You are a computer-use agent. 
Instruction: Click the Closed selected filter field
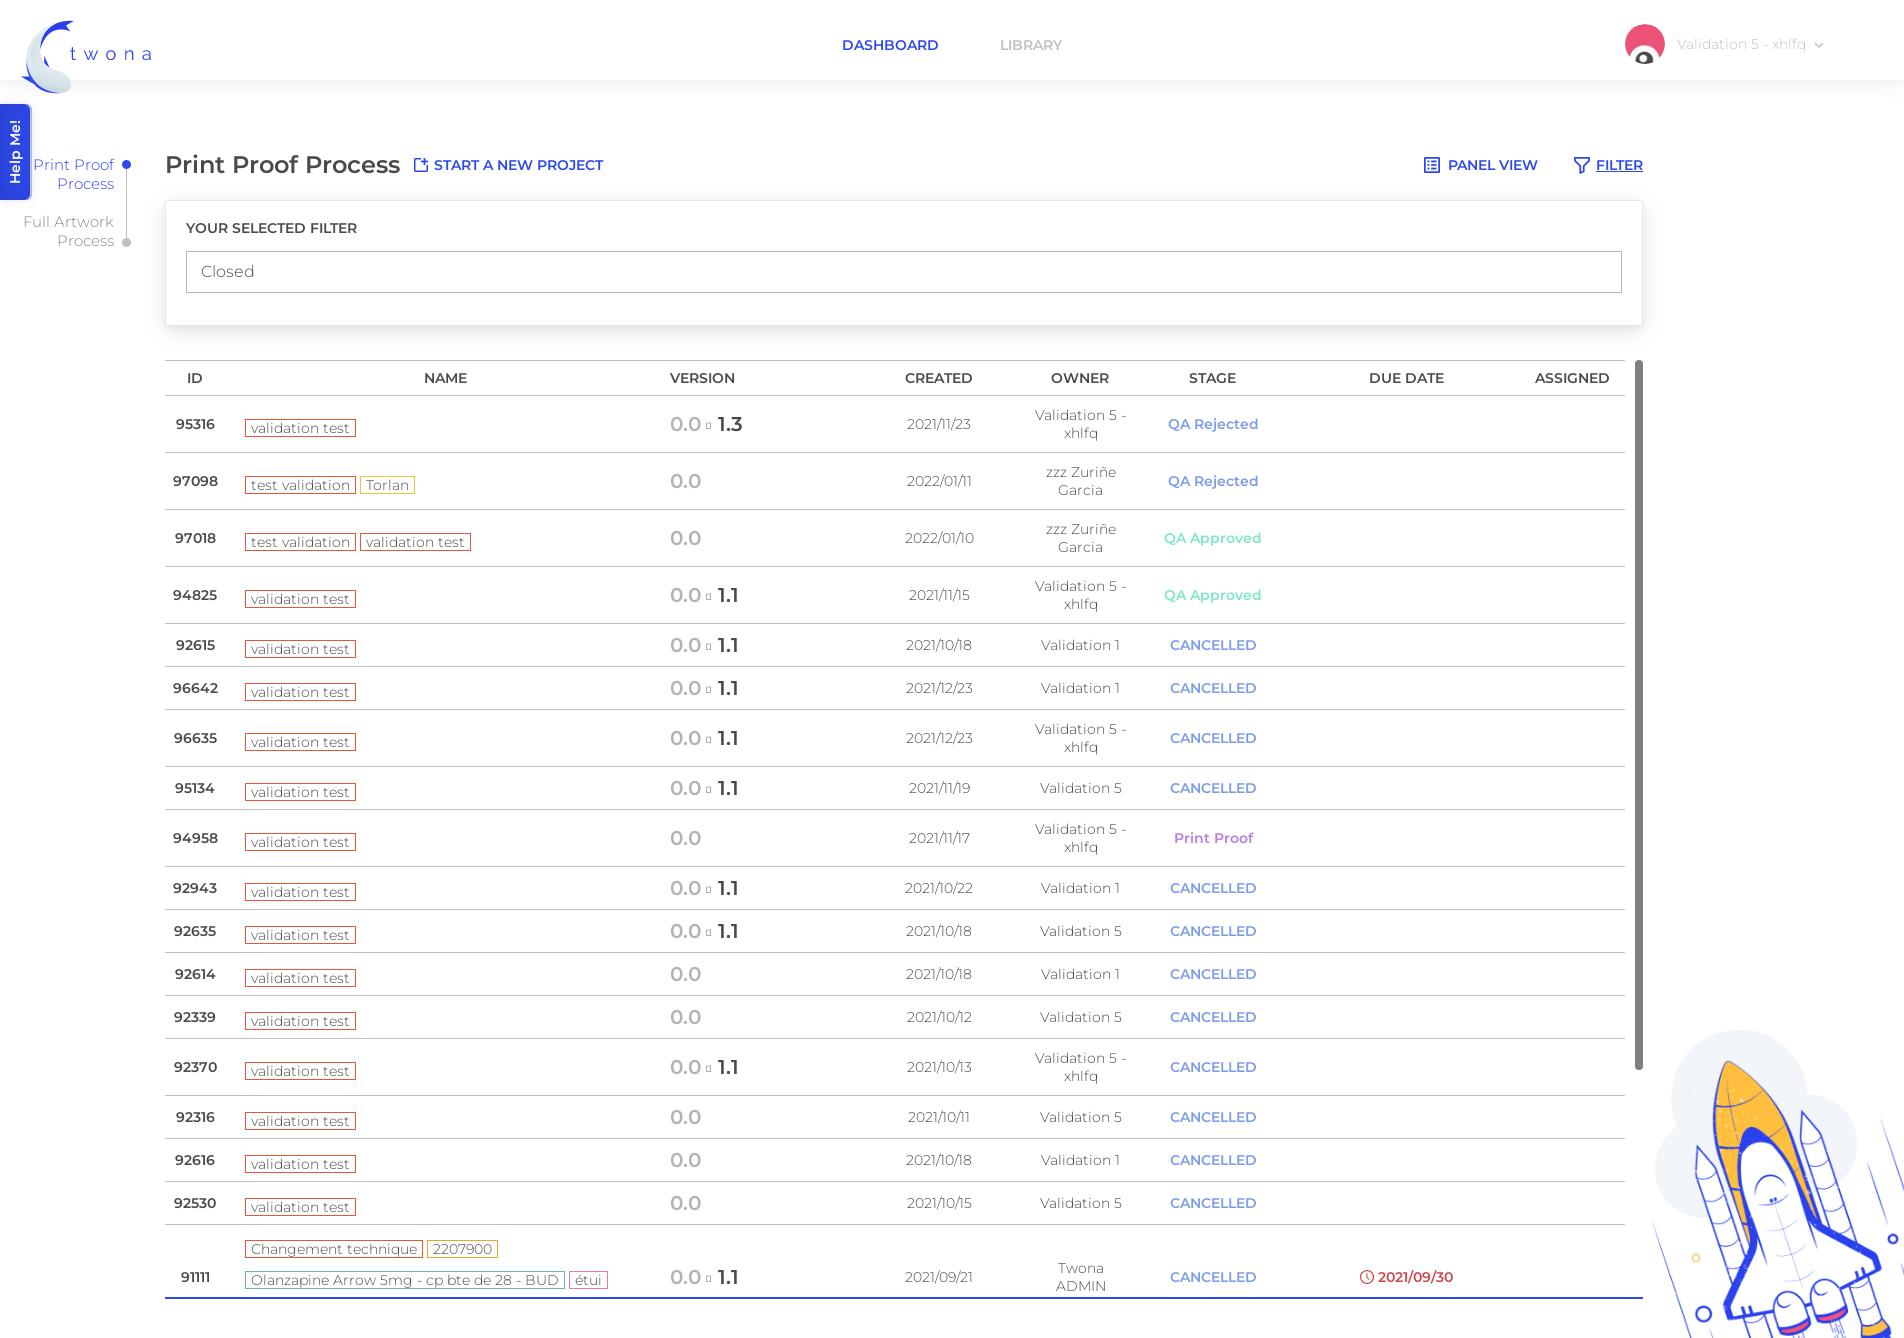(x=903, y=272)
